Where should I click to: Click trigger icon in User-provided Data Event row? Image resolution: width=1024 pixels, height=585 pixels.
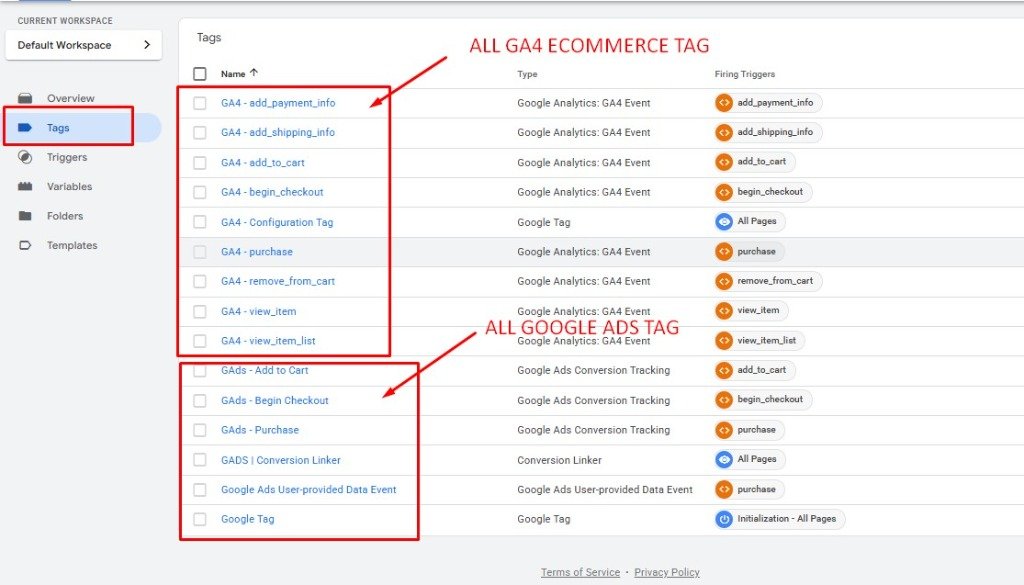[x=724, y=489]
